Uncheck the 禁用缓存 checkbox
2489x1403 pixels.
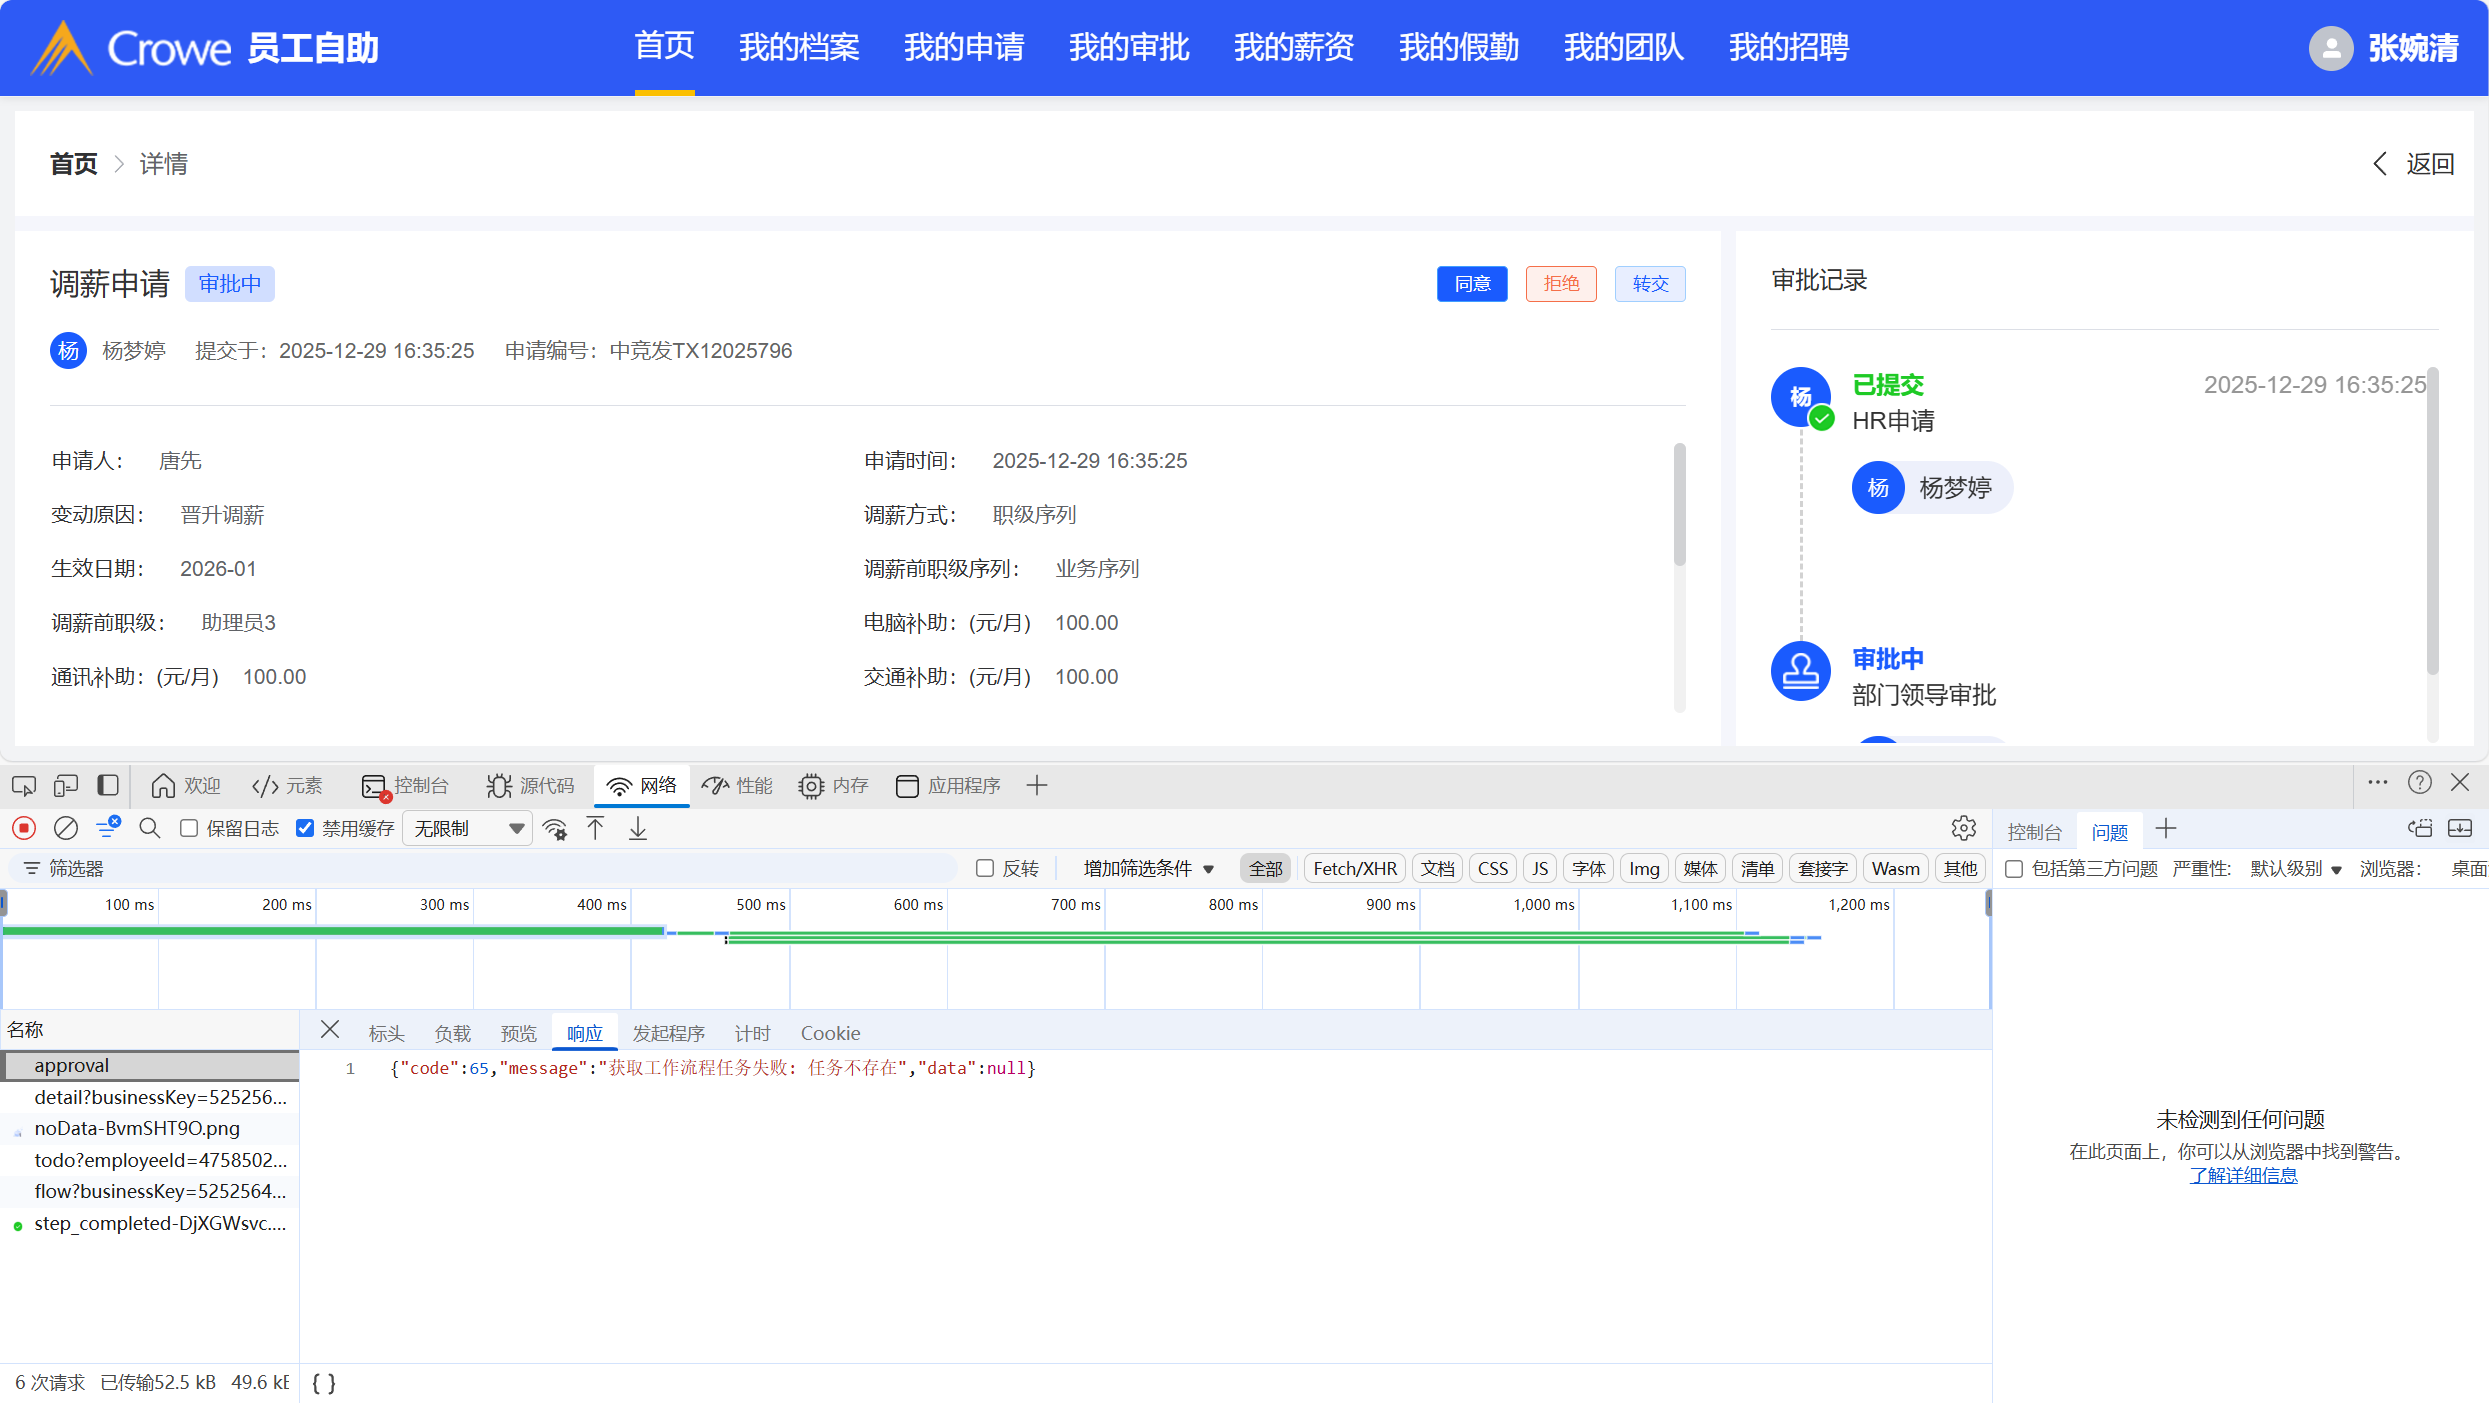tap(306, 828)
